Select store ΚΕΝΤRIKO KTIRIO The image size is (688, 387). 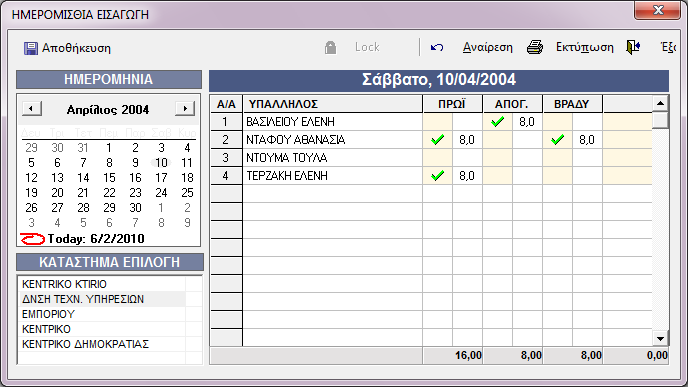pos(64,284)
